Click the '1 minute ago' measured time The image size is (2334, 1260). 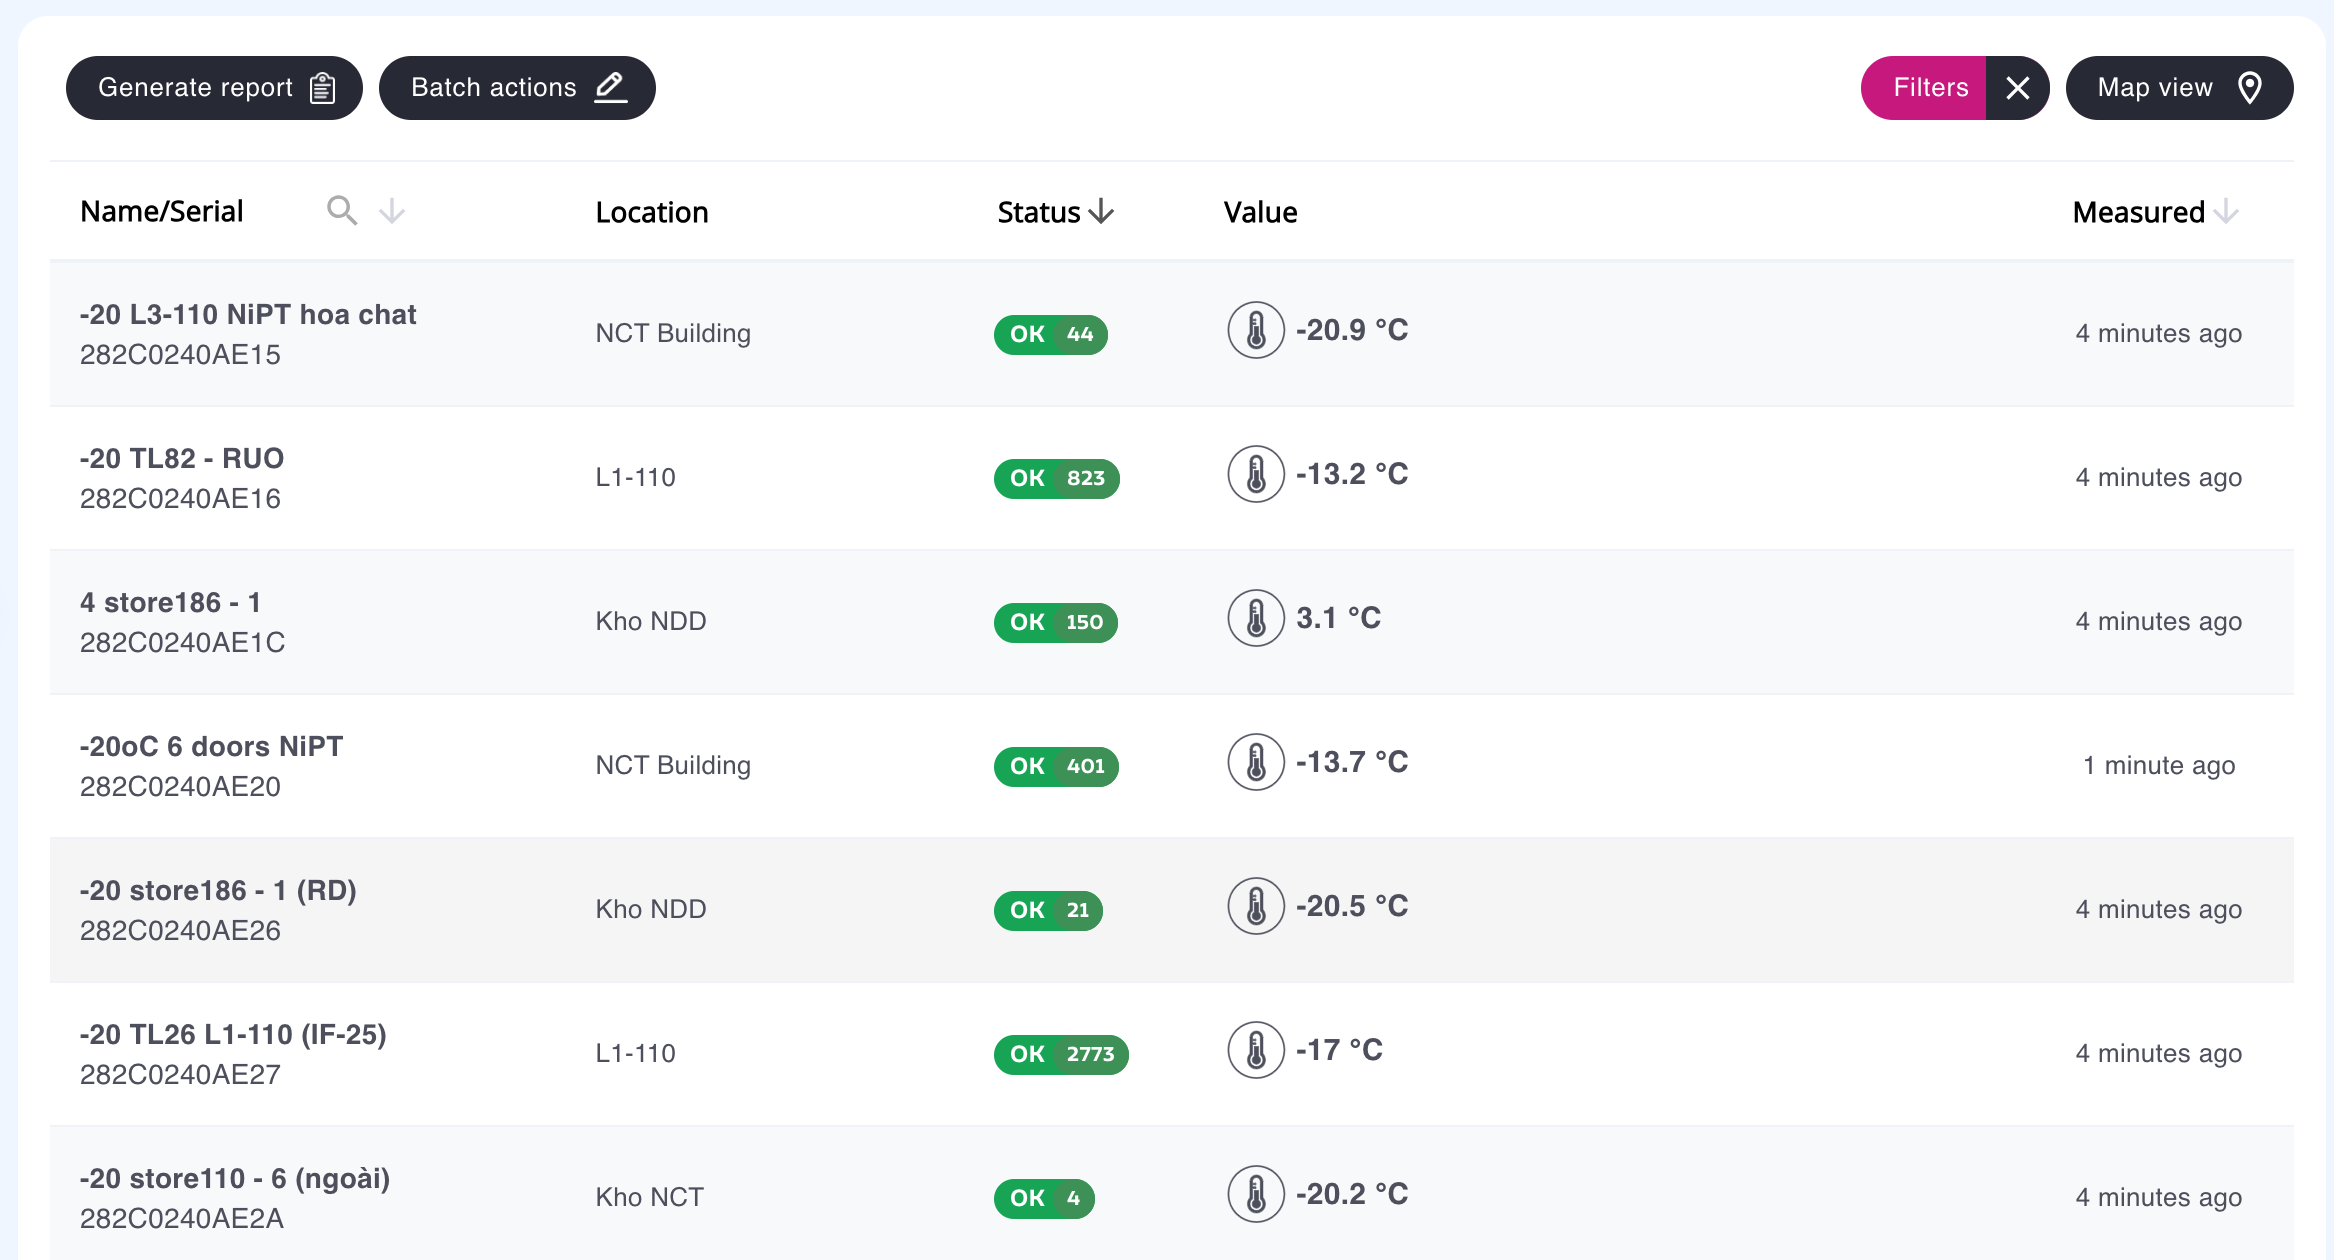coord(2159,765)
